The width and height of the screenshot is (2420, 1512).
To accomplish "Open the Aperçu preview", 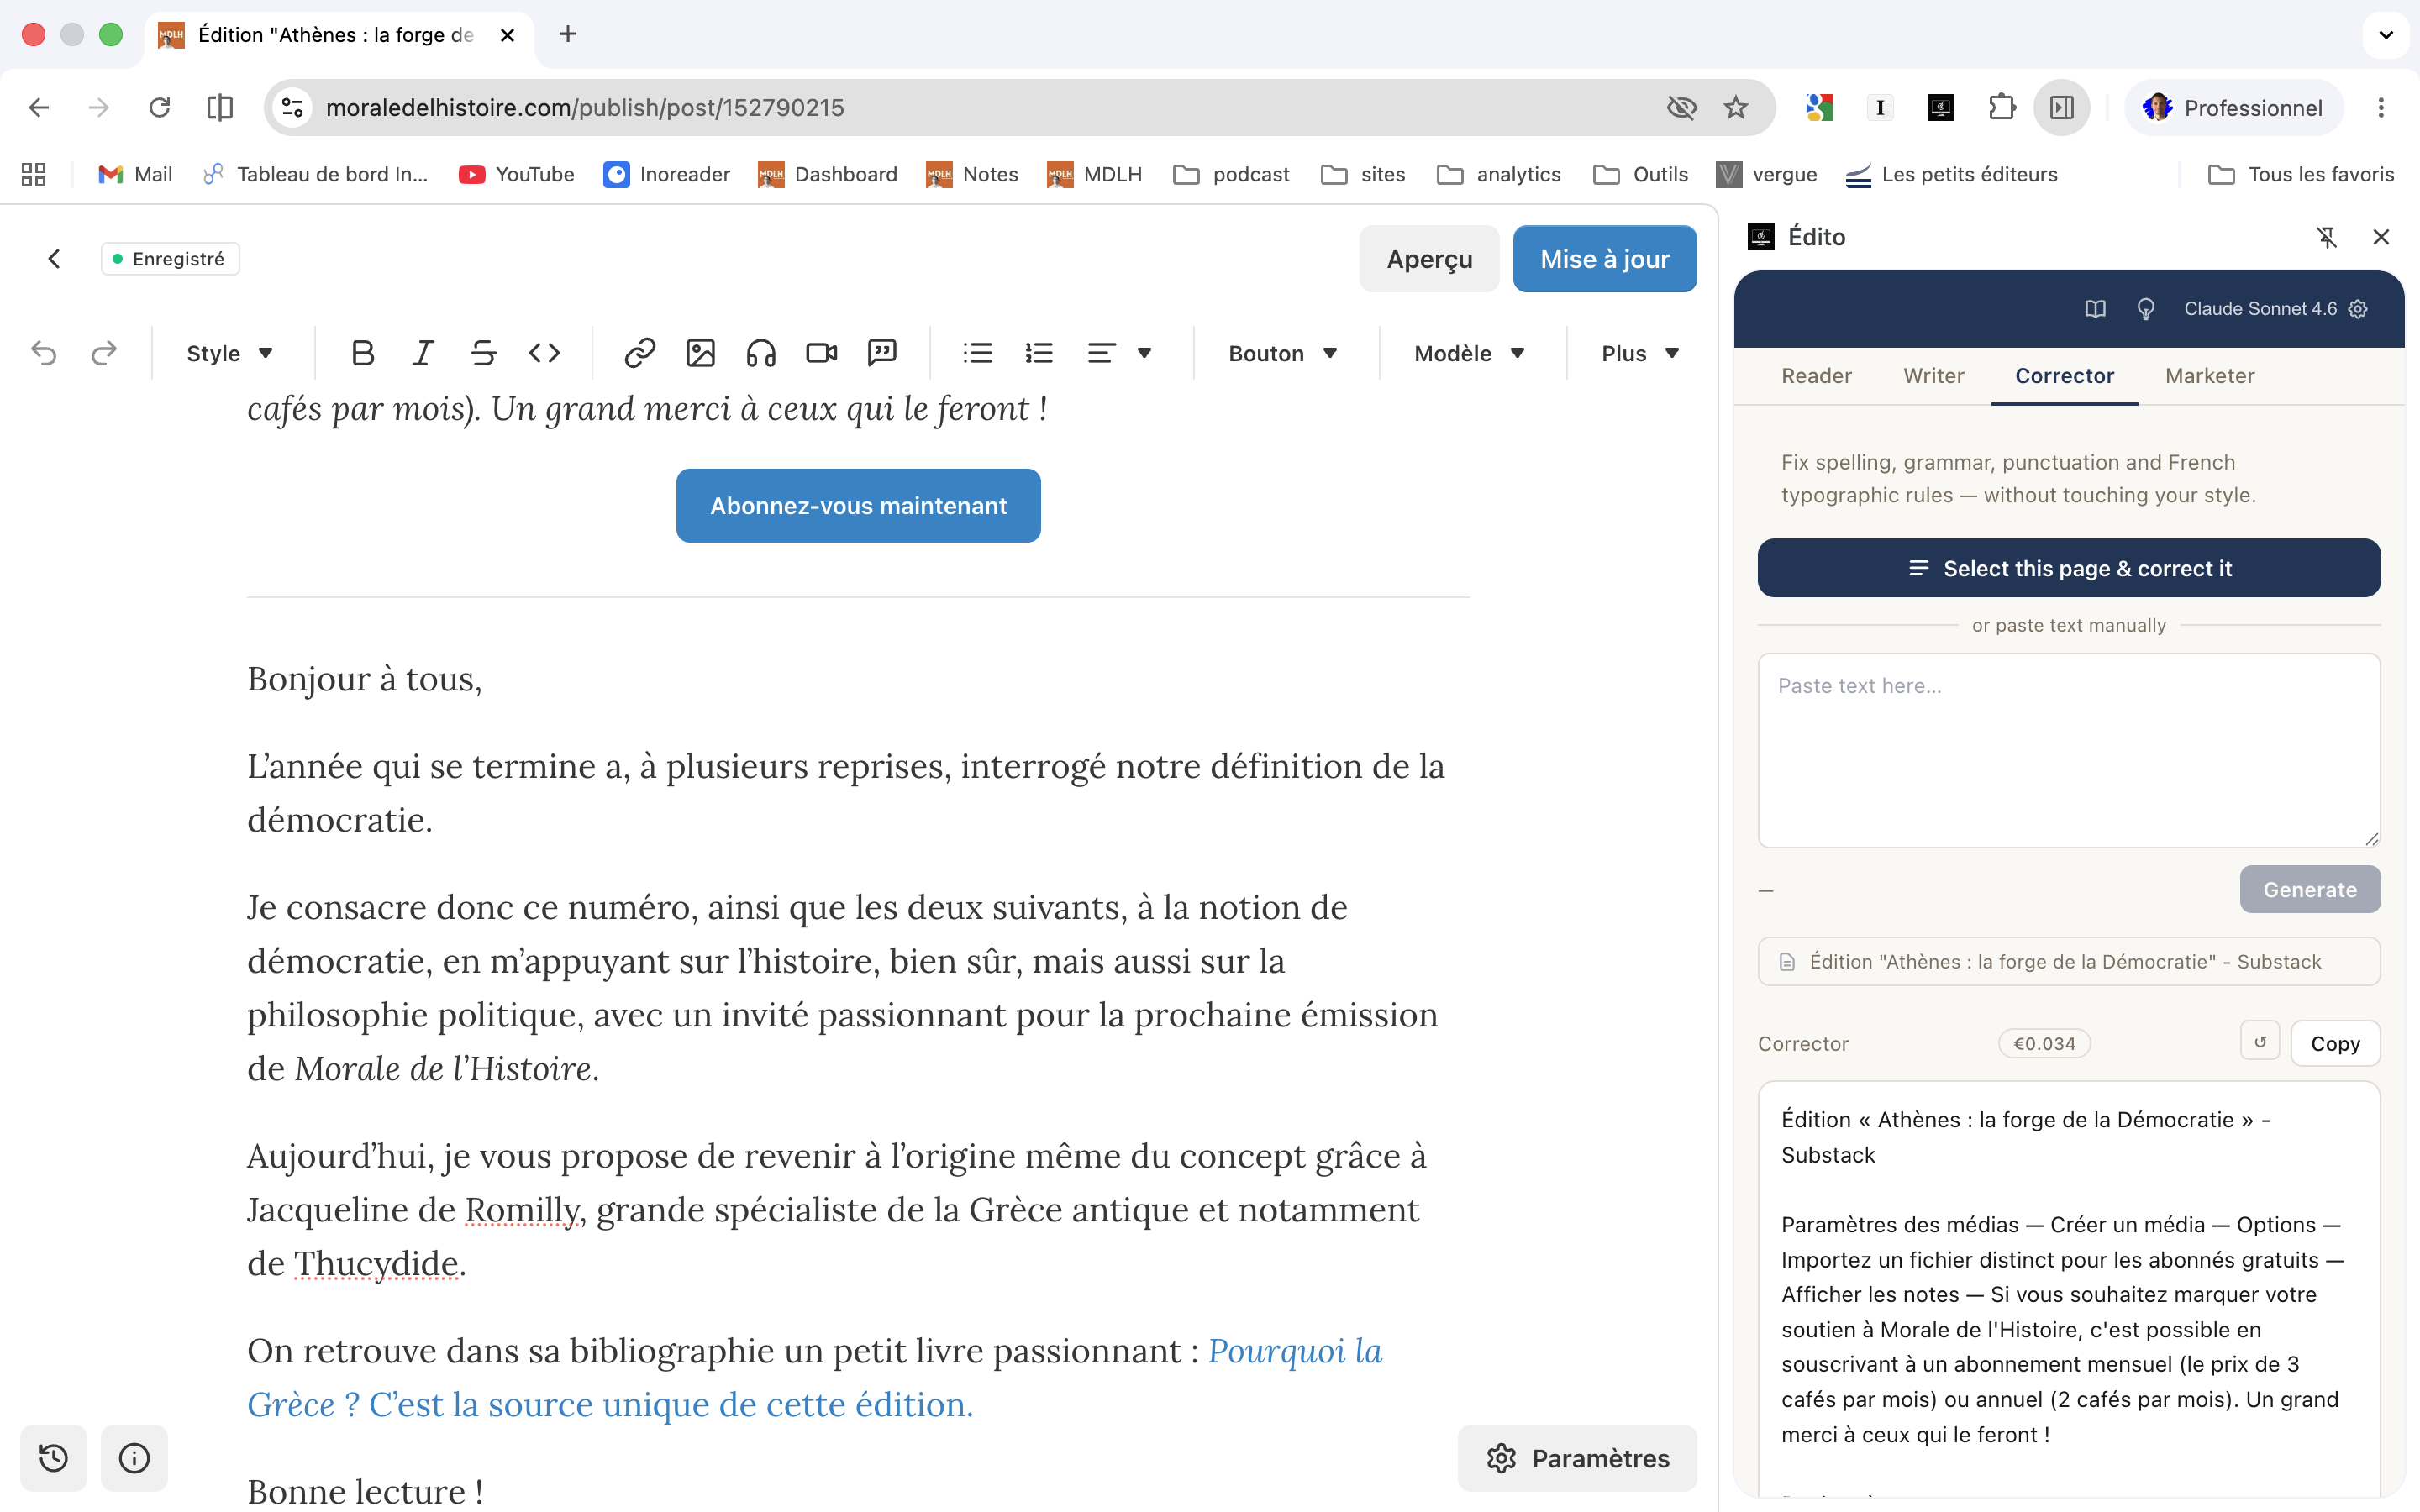I will click(x=1429, y=259).
